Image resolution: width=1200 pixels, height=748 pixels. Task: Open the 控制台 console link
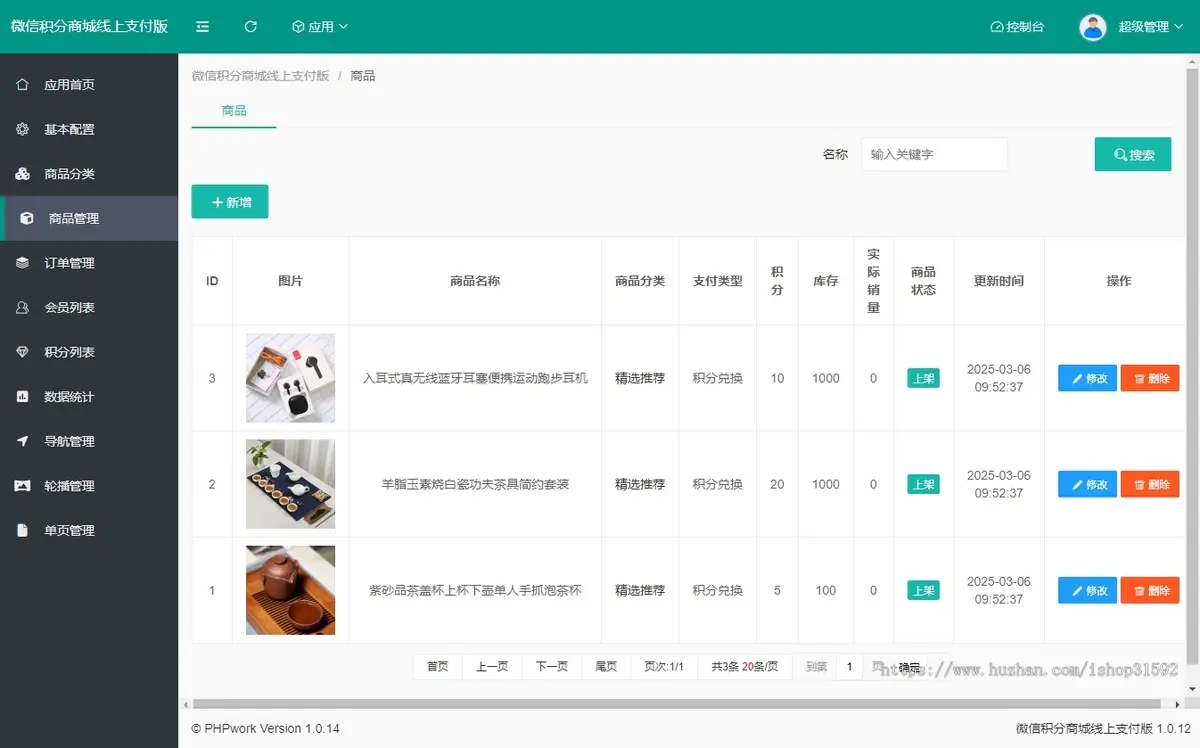coord(1017,27)
